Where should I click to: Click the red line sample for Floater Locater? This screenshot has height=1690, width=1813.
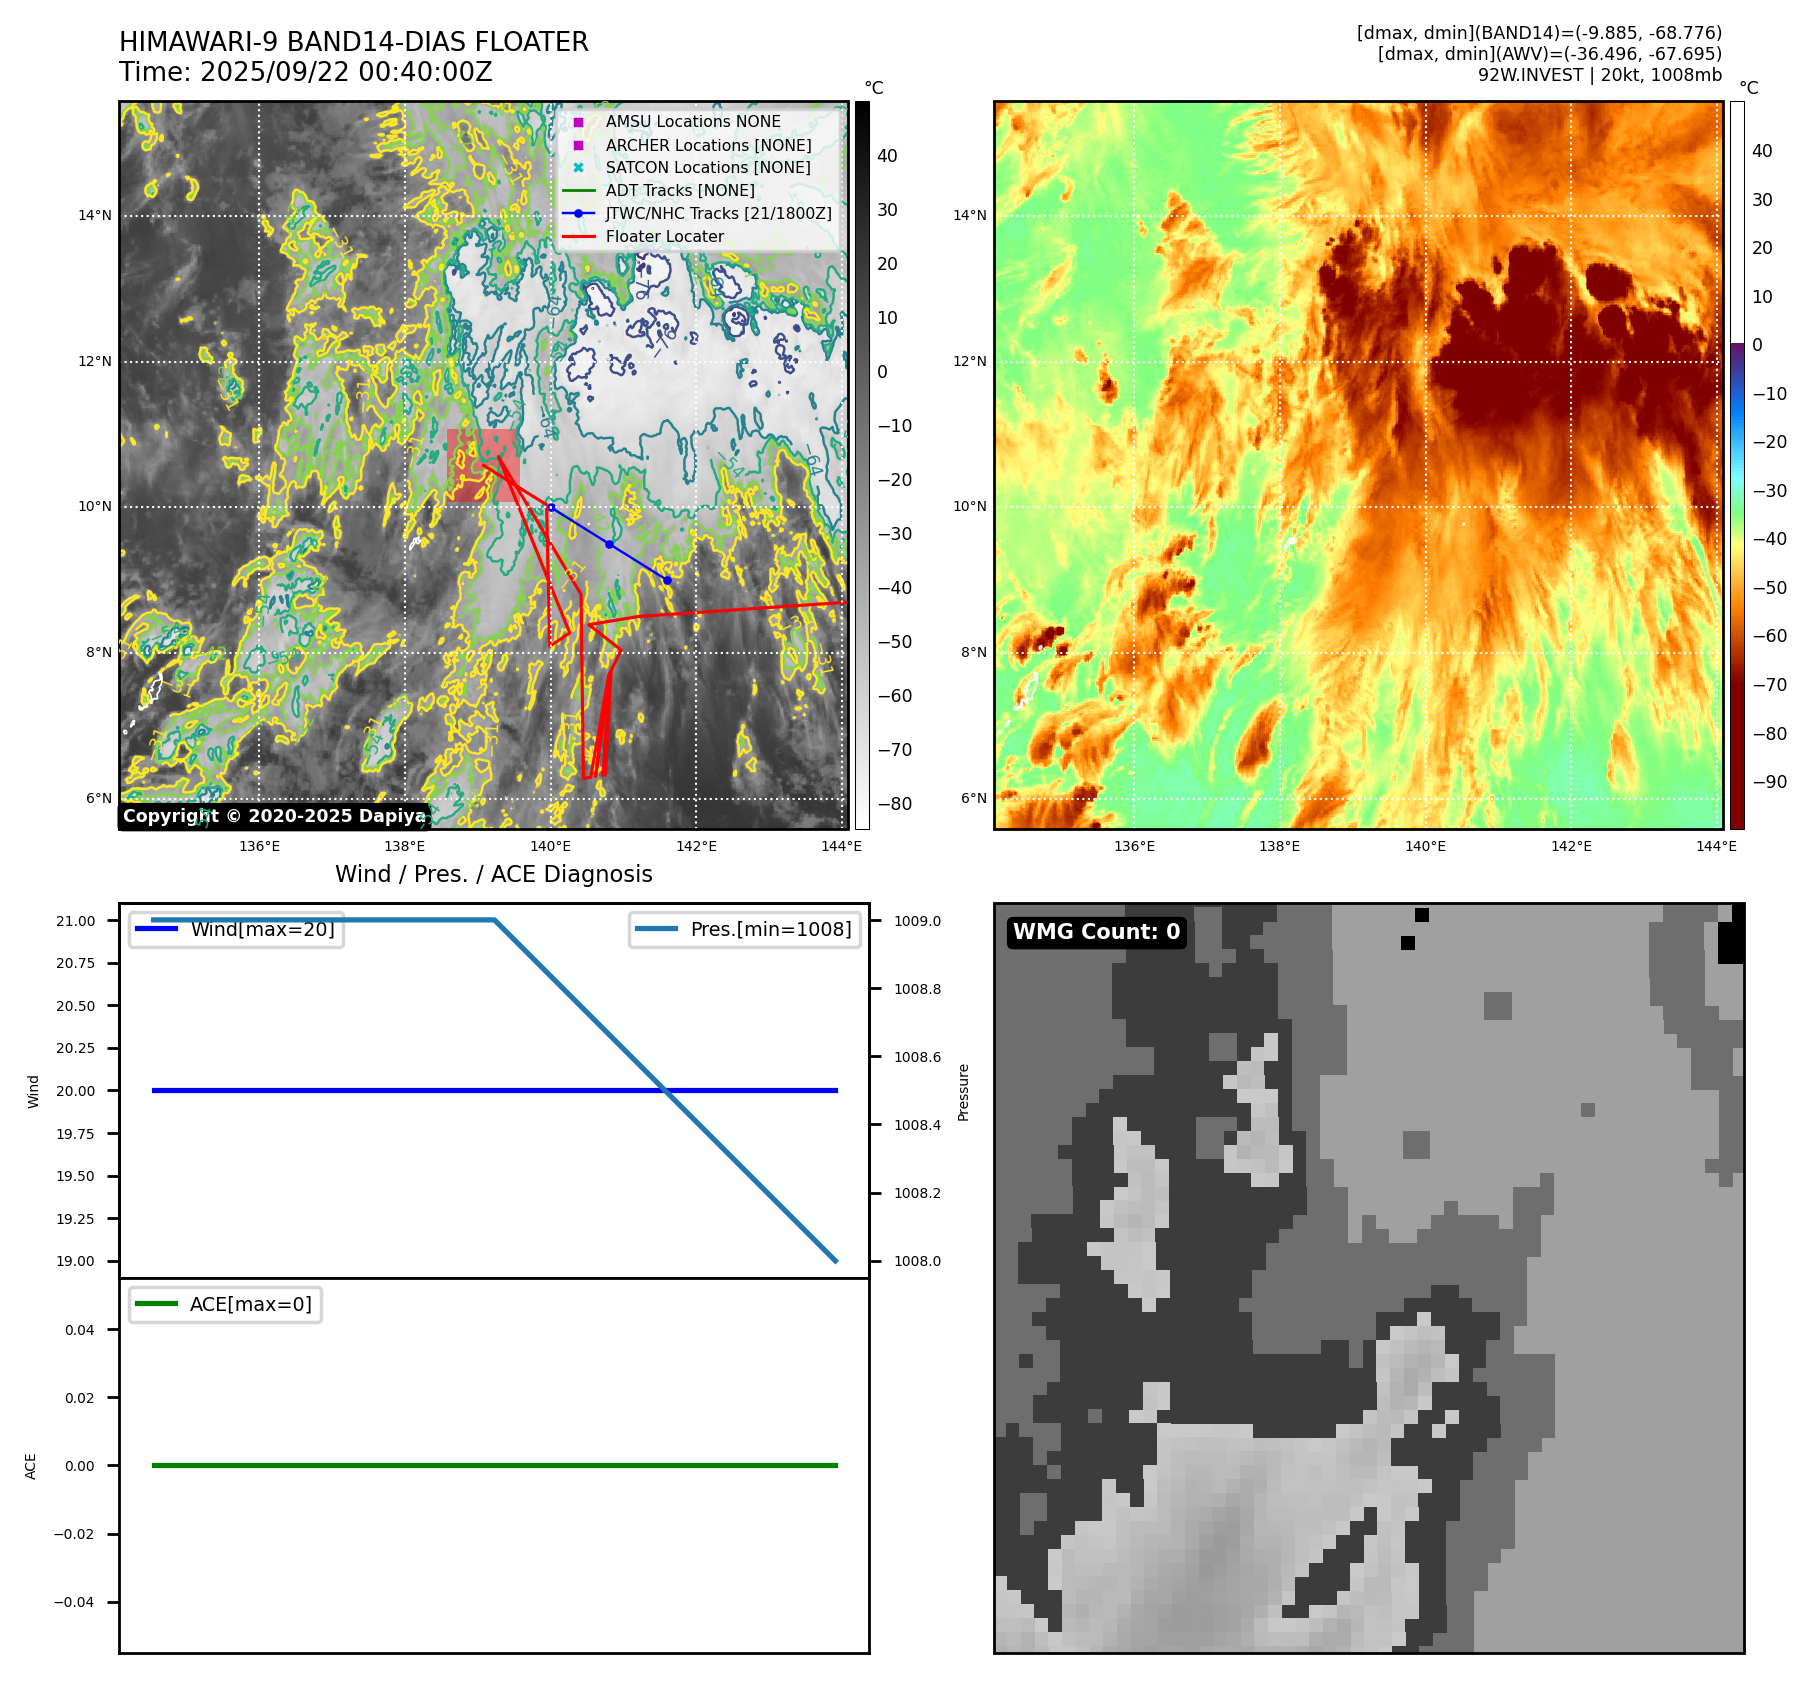[579, 236]
